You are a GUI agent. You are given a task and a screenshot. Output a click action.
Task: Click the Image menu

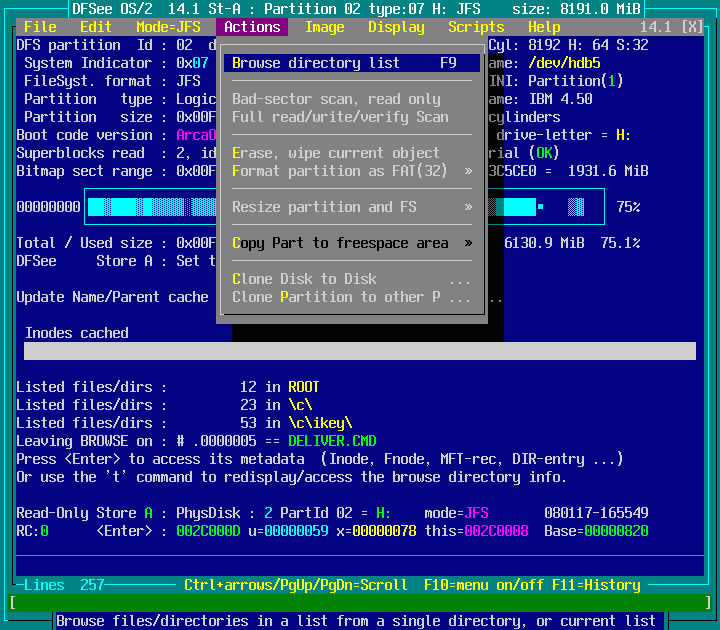[324, 27]
